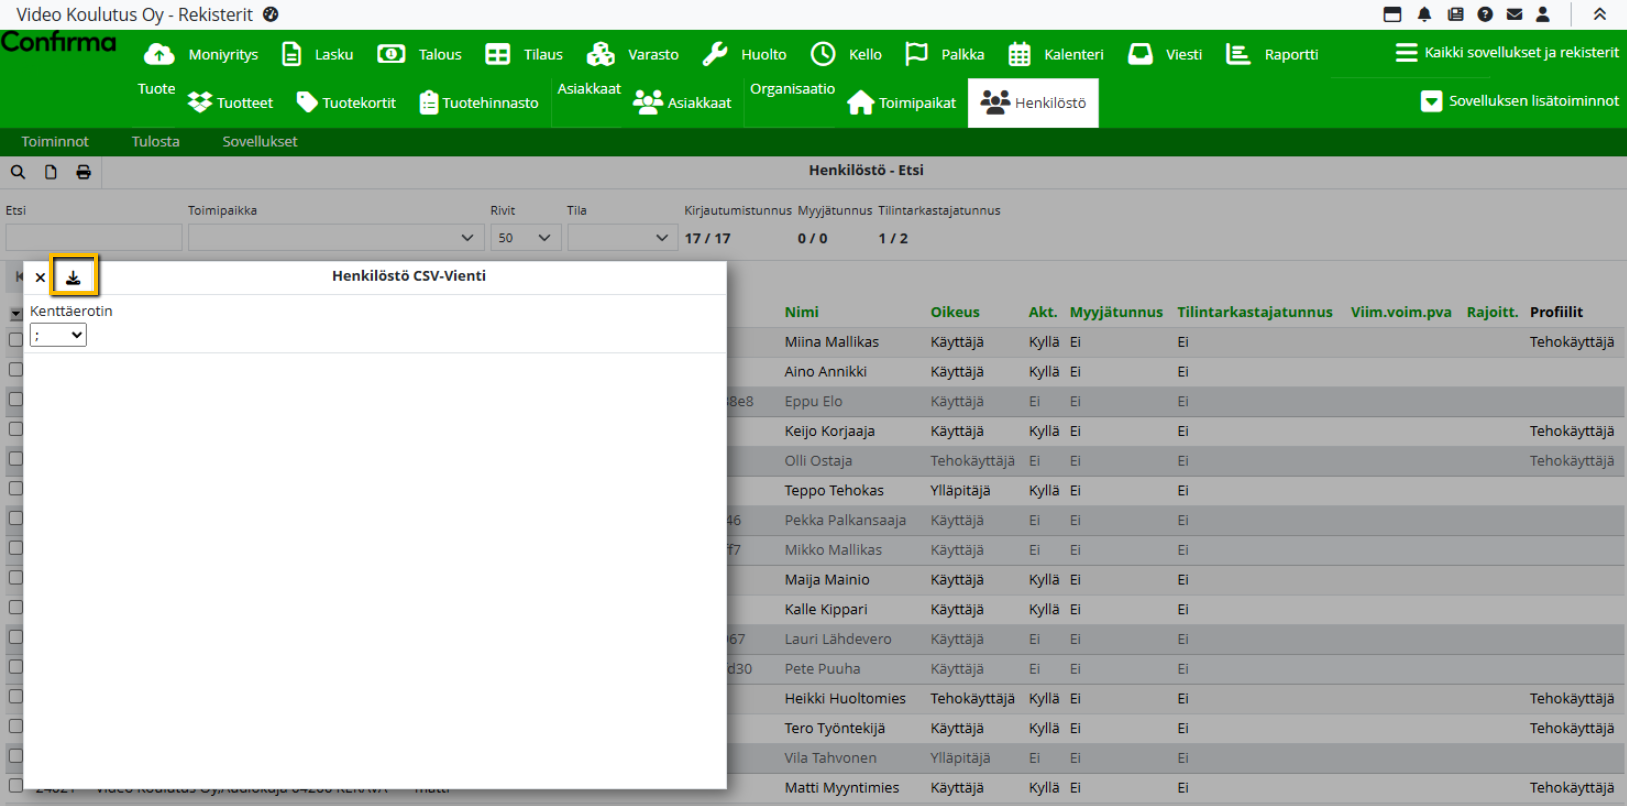This screenshot has height=806, width=1627.
Task: Click the Etsi search input field
Action: click(94, 238)
